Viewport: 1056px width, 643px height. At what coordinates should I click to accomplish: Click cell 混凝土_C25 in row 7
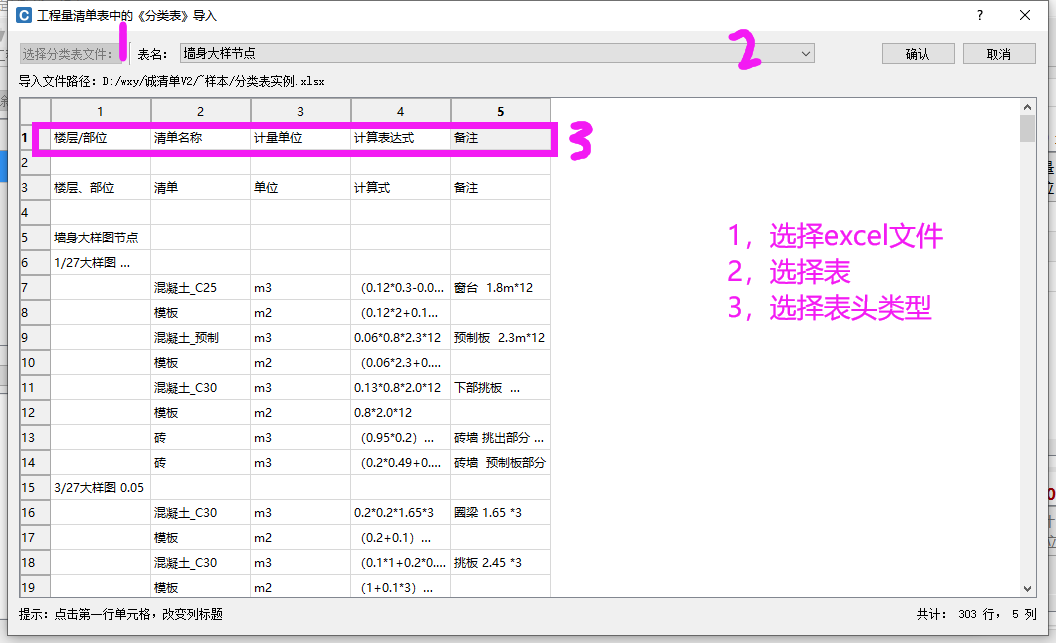(201, 287)
